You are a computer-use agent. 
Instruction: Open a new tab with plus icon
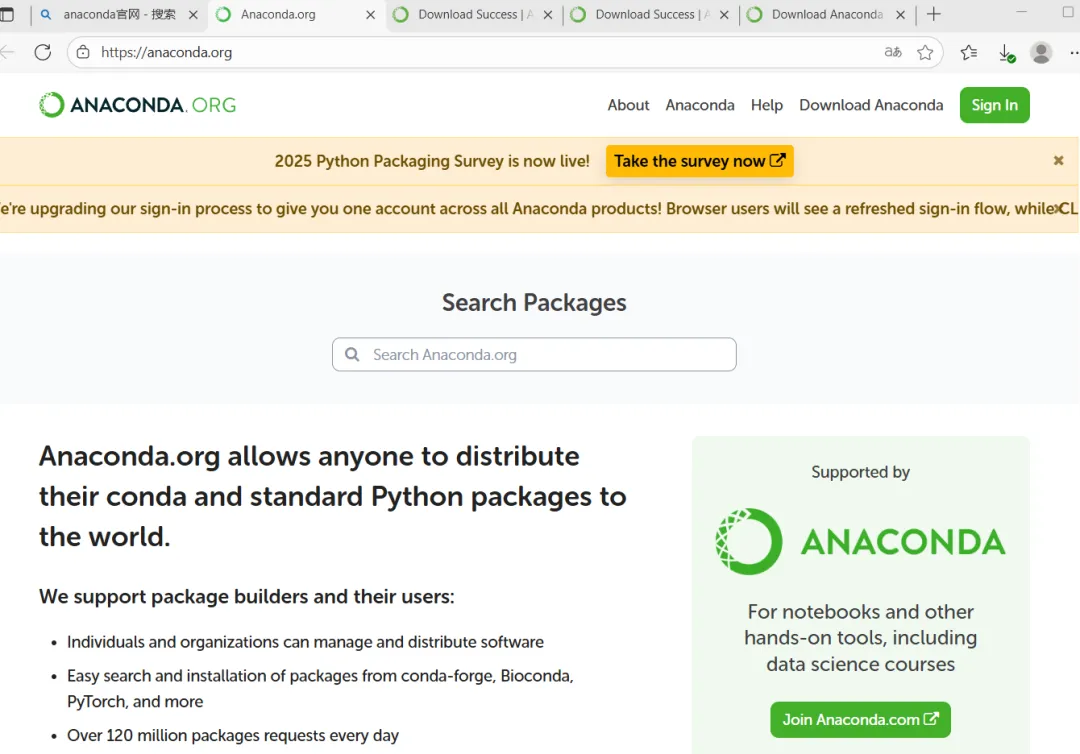[x=934, y=14]
